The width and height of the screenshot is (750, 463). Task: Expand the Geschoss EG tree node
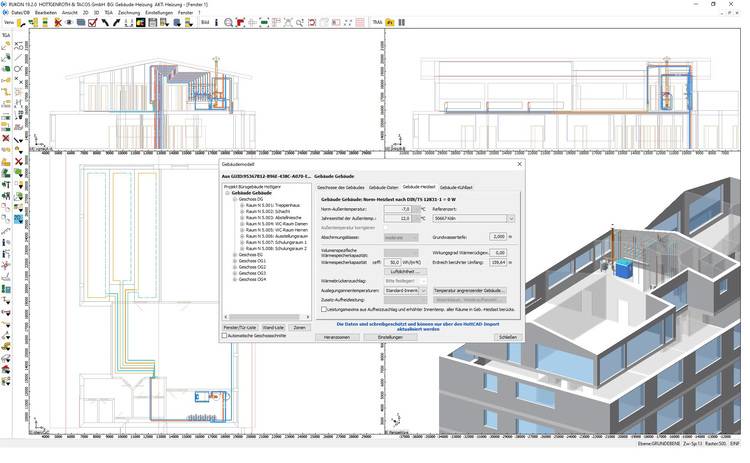234,254
